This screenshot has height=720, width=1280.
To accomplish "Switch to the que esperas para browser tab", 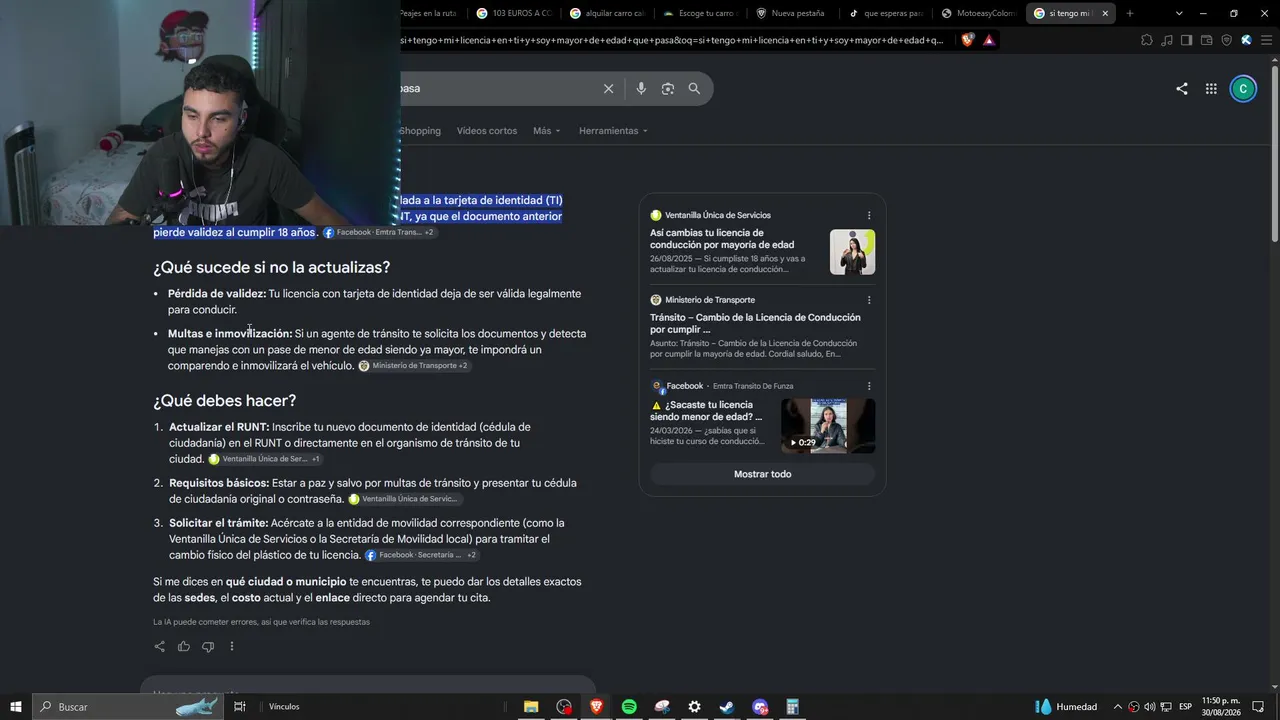I will pyautogui.click(x=886, y=13).
